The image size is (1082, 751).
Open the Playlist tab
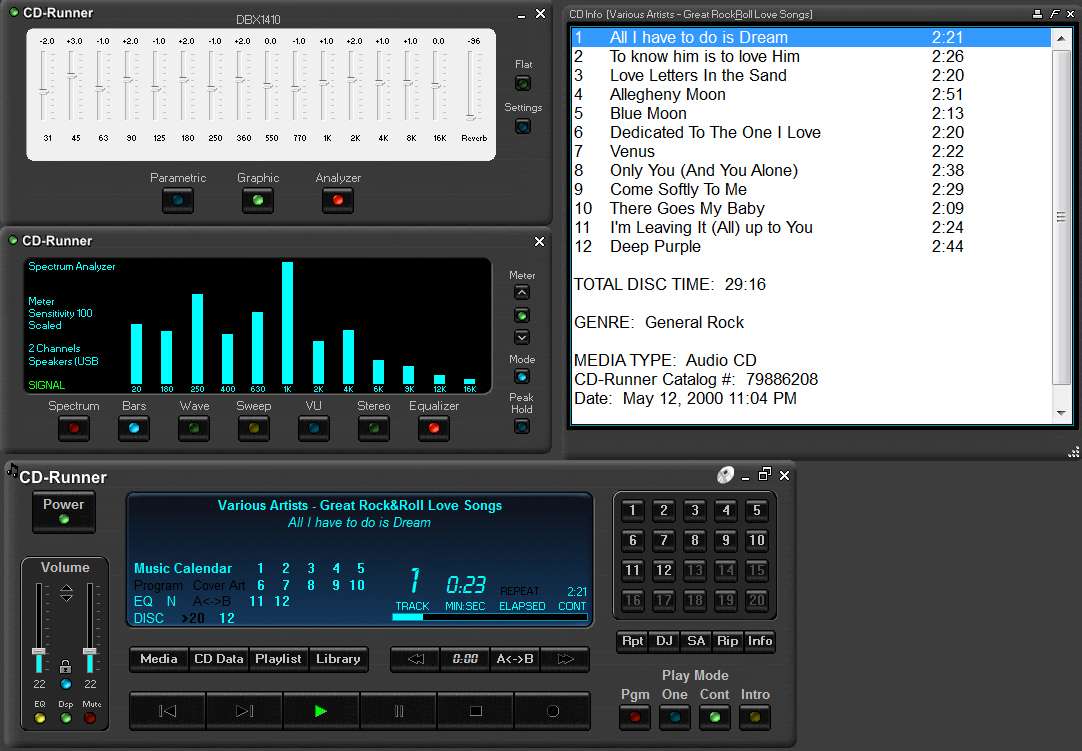coord(278,659)
